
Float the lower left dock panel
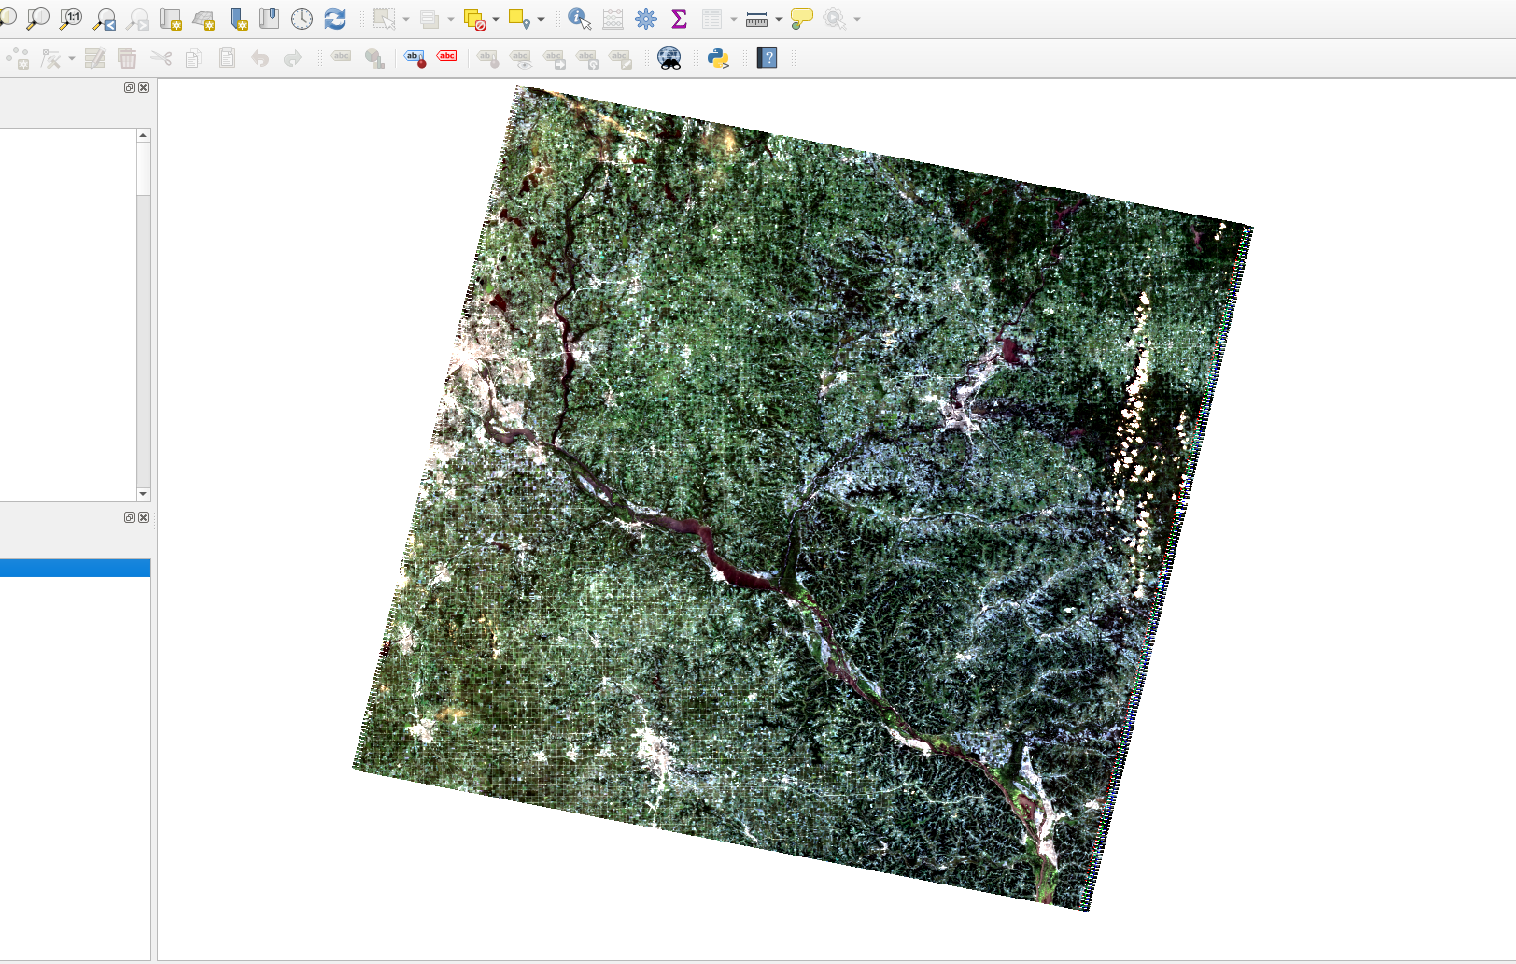tap(129, 517)
